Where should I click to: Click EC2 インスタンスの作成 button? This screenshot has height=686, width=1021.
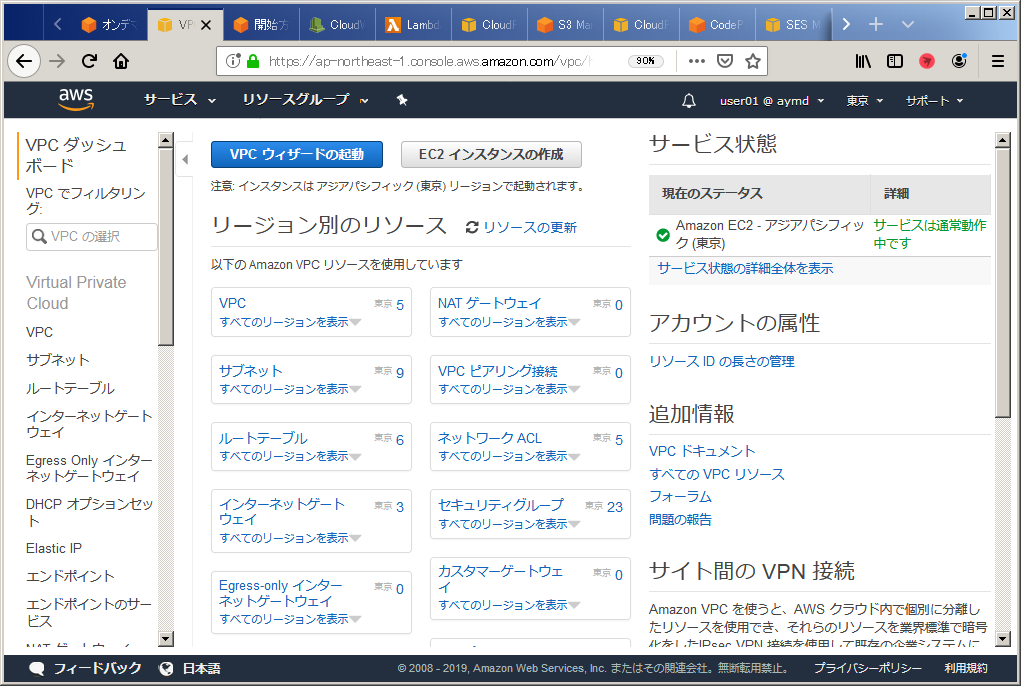491,154
